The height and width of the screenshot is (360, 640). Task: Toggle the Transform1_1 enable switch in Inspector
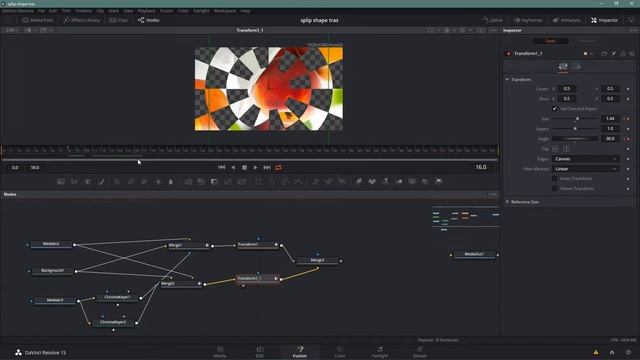point(509,53)
